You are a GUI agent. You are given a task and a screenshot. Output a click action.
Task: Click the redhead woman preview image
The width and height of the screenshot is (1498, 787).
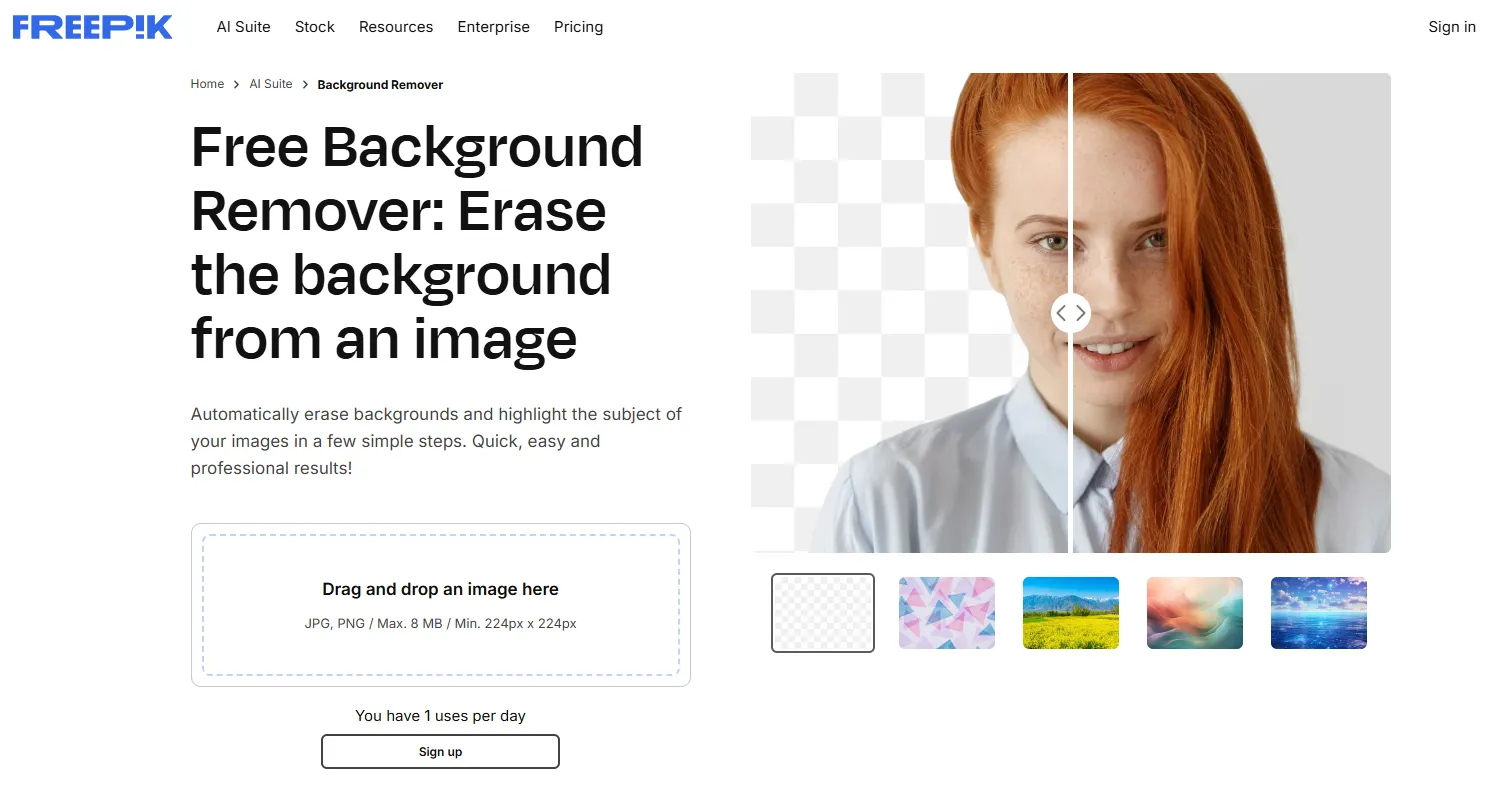[1071, 313]
